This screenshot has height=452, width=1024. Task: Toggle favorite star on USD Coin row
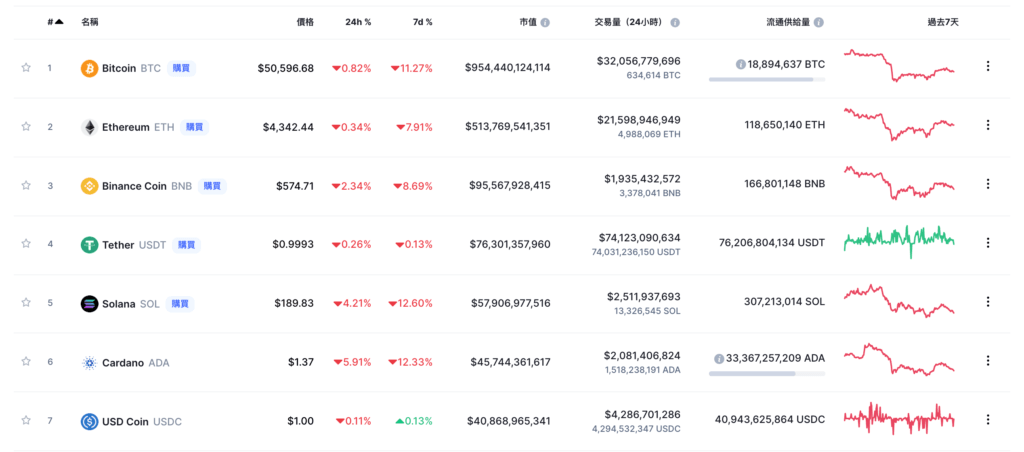click(x=26, y=421)
